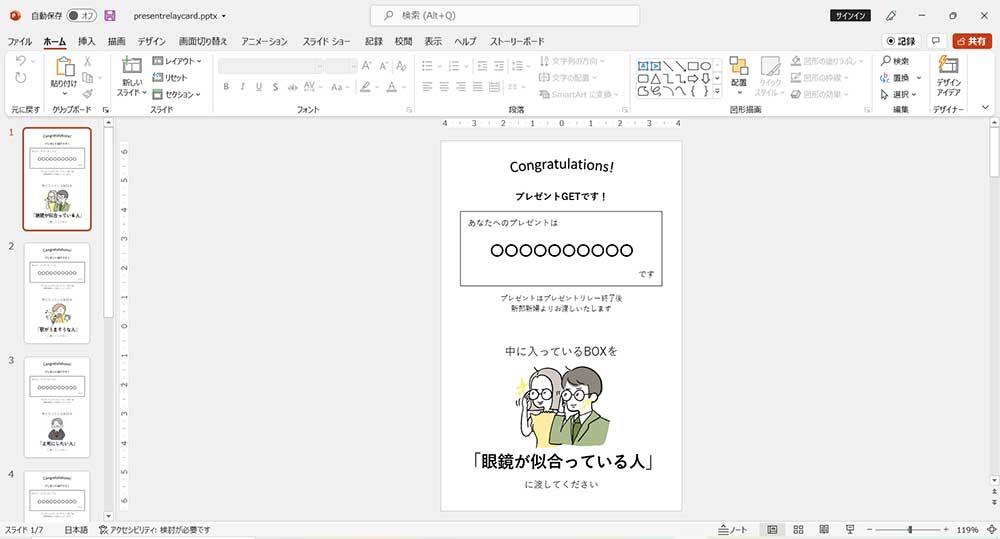Screen dimensions: 1000x539
Task: Open the Select (選択) dropdown
Action: coord(899,94)
